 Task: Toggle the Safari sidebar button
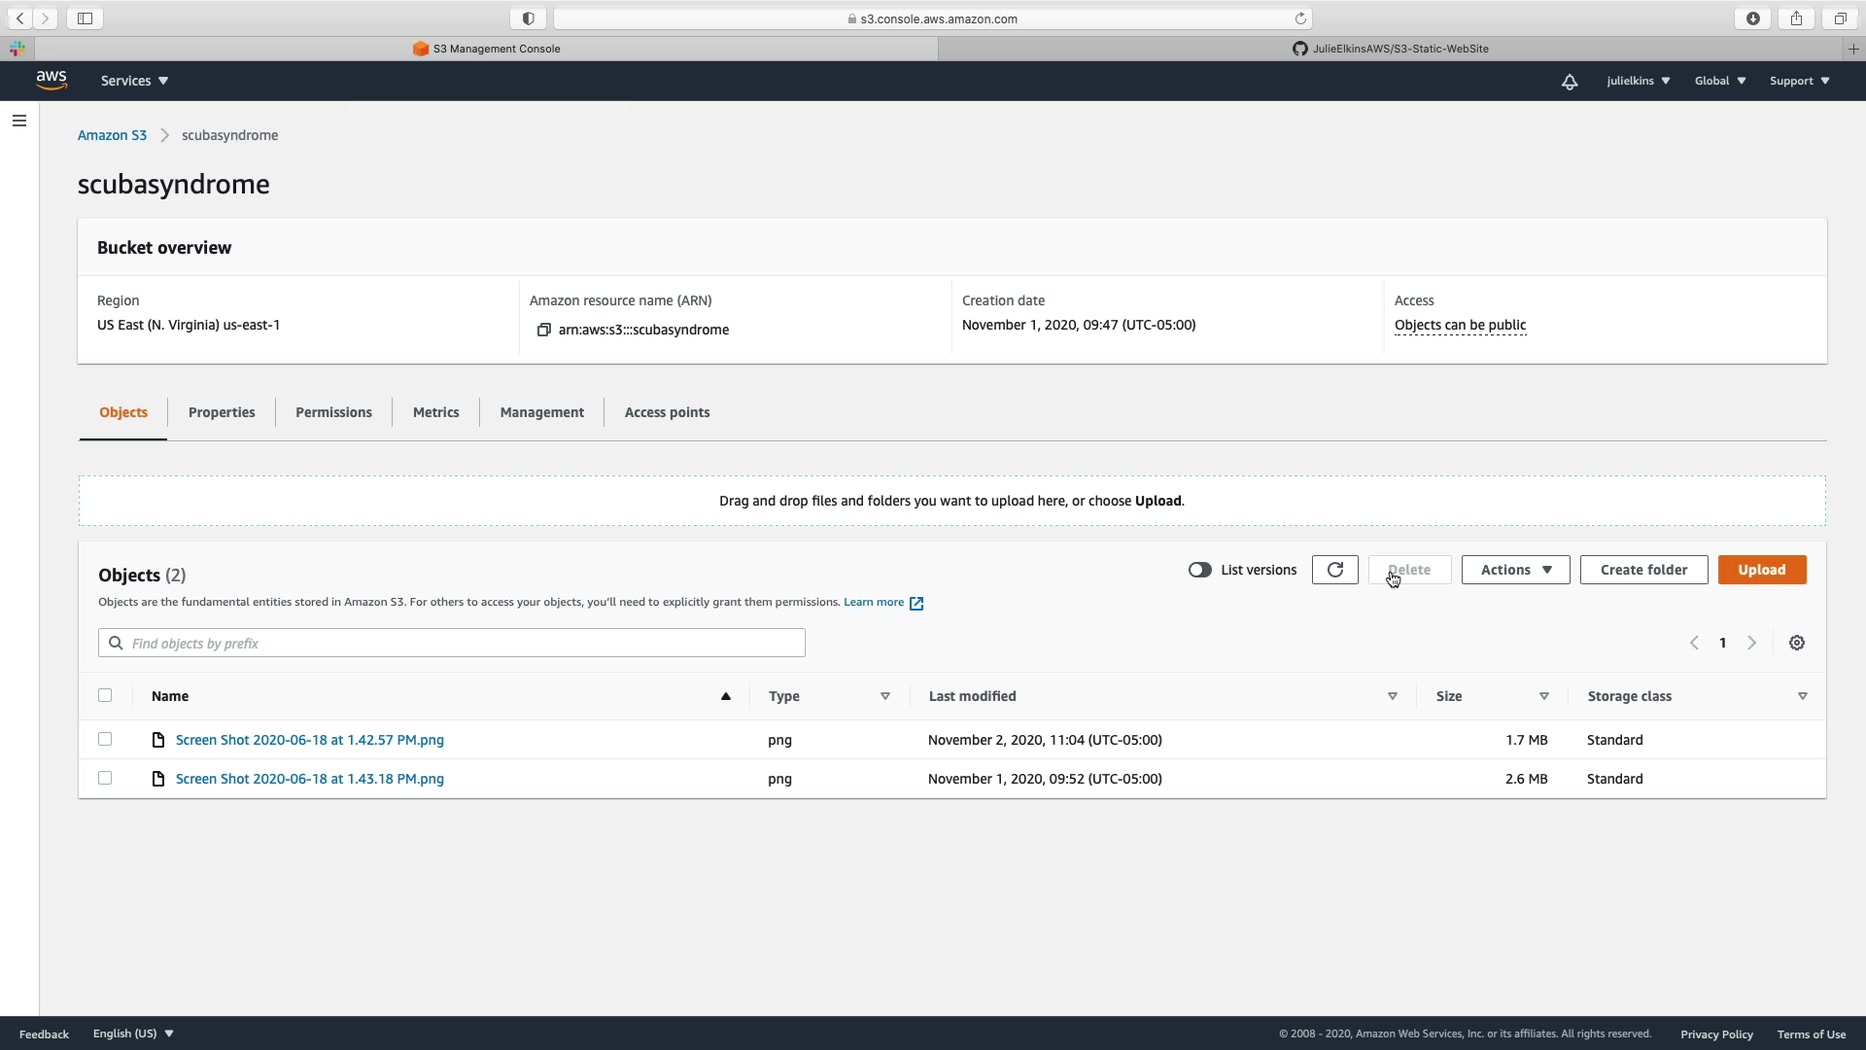pos(85,18)
